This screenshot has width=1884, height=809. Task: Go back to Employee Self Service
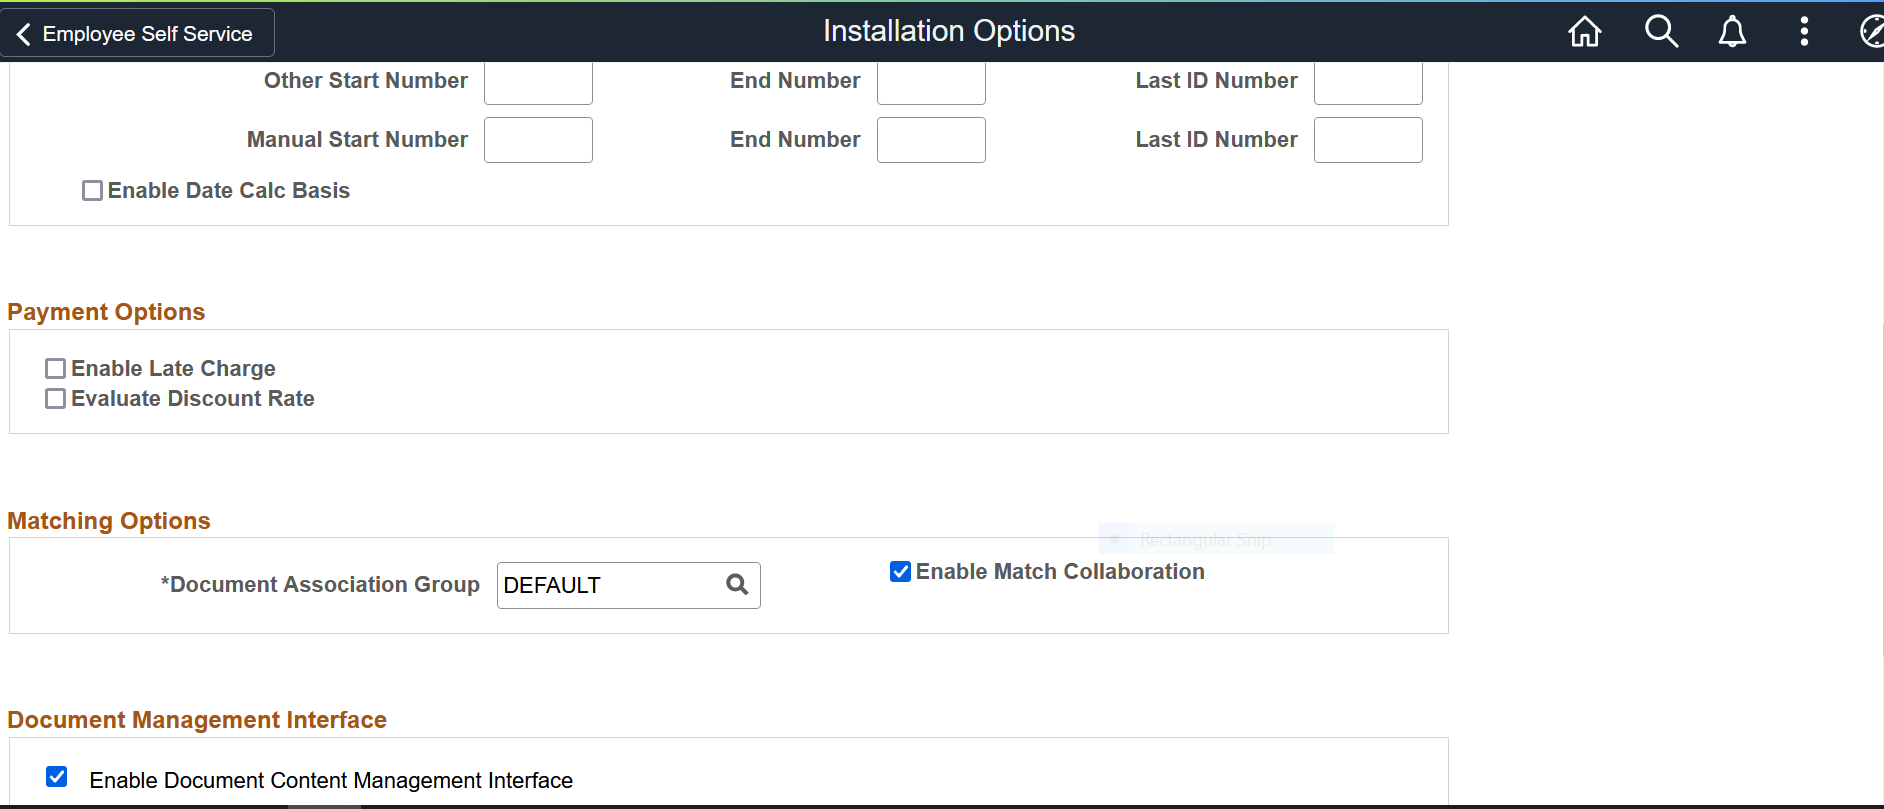coord(137,33)
